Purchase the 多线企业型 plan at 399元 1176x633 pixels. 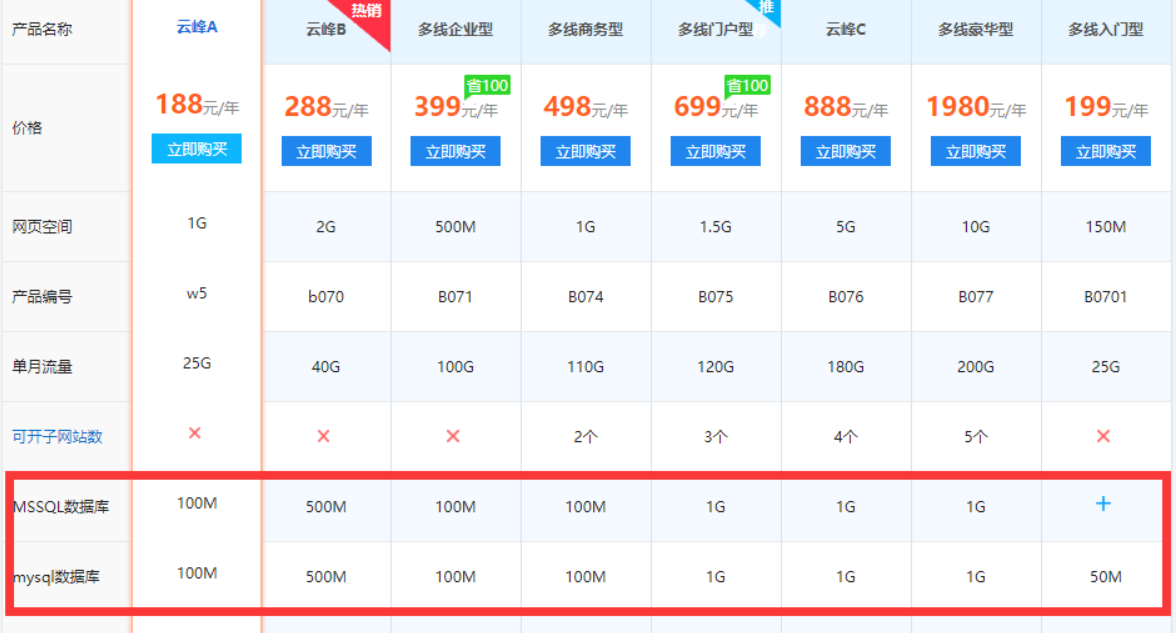(455, 152)
